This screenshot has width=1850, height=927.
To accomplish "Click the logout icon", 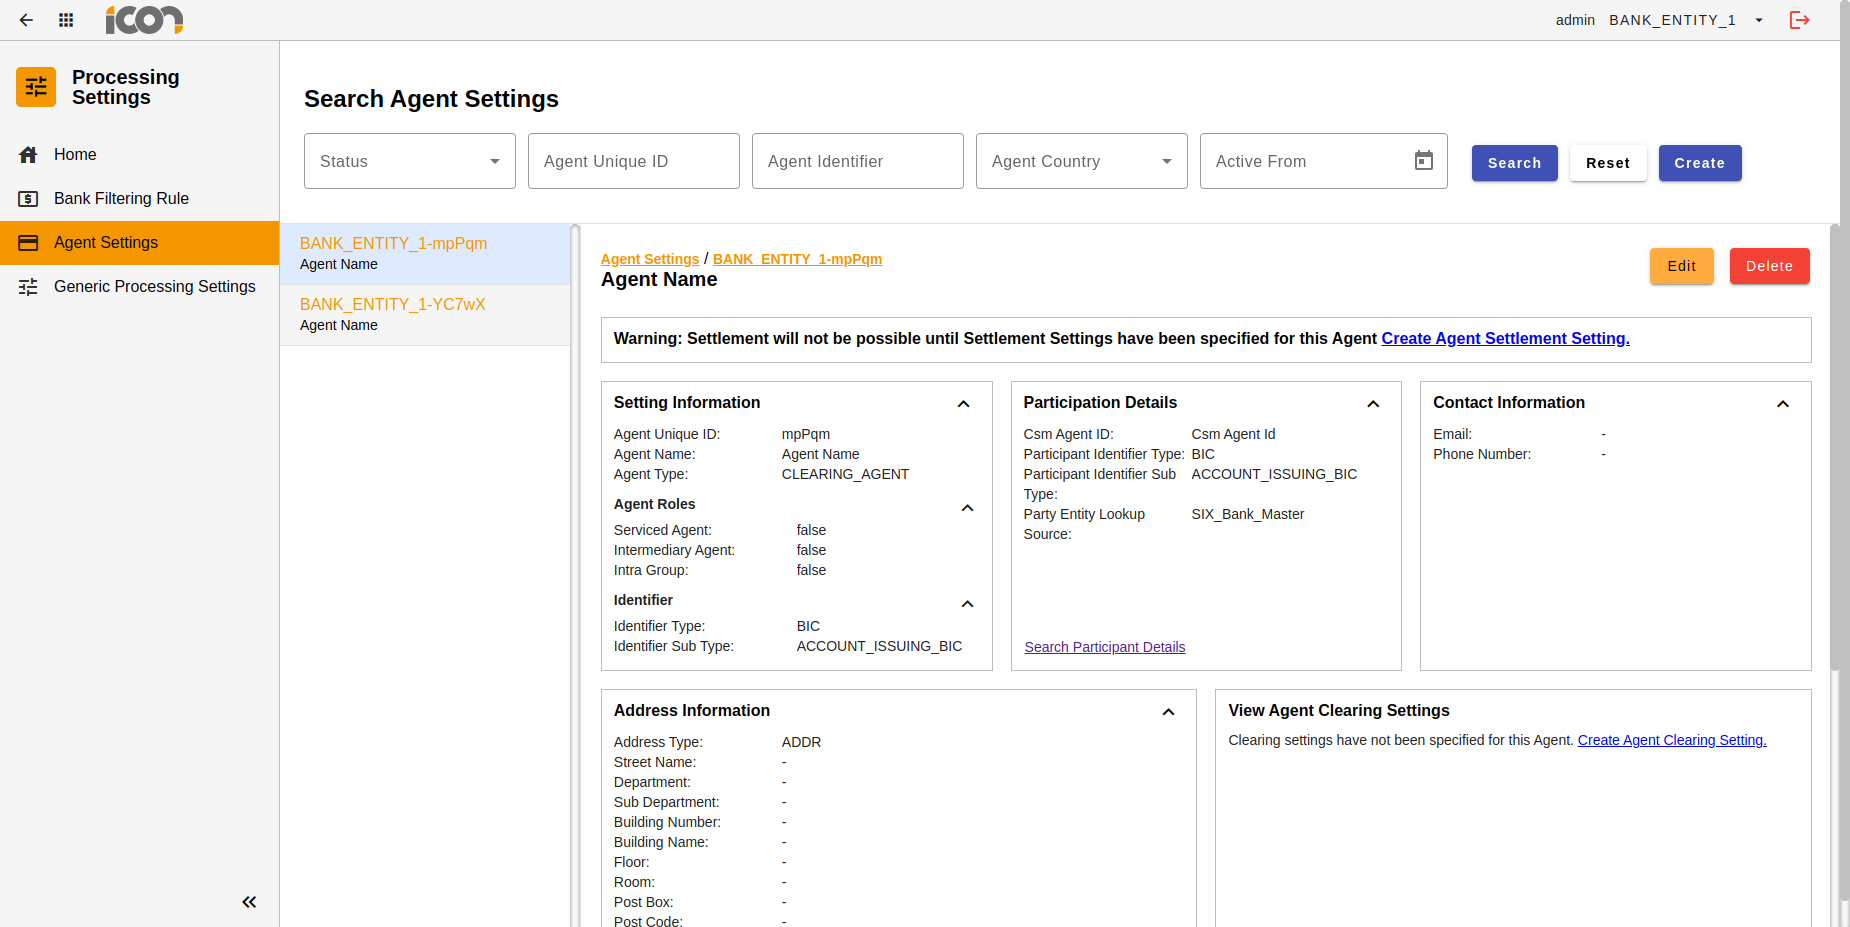I will [1799, 20].
